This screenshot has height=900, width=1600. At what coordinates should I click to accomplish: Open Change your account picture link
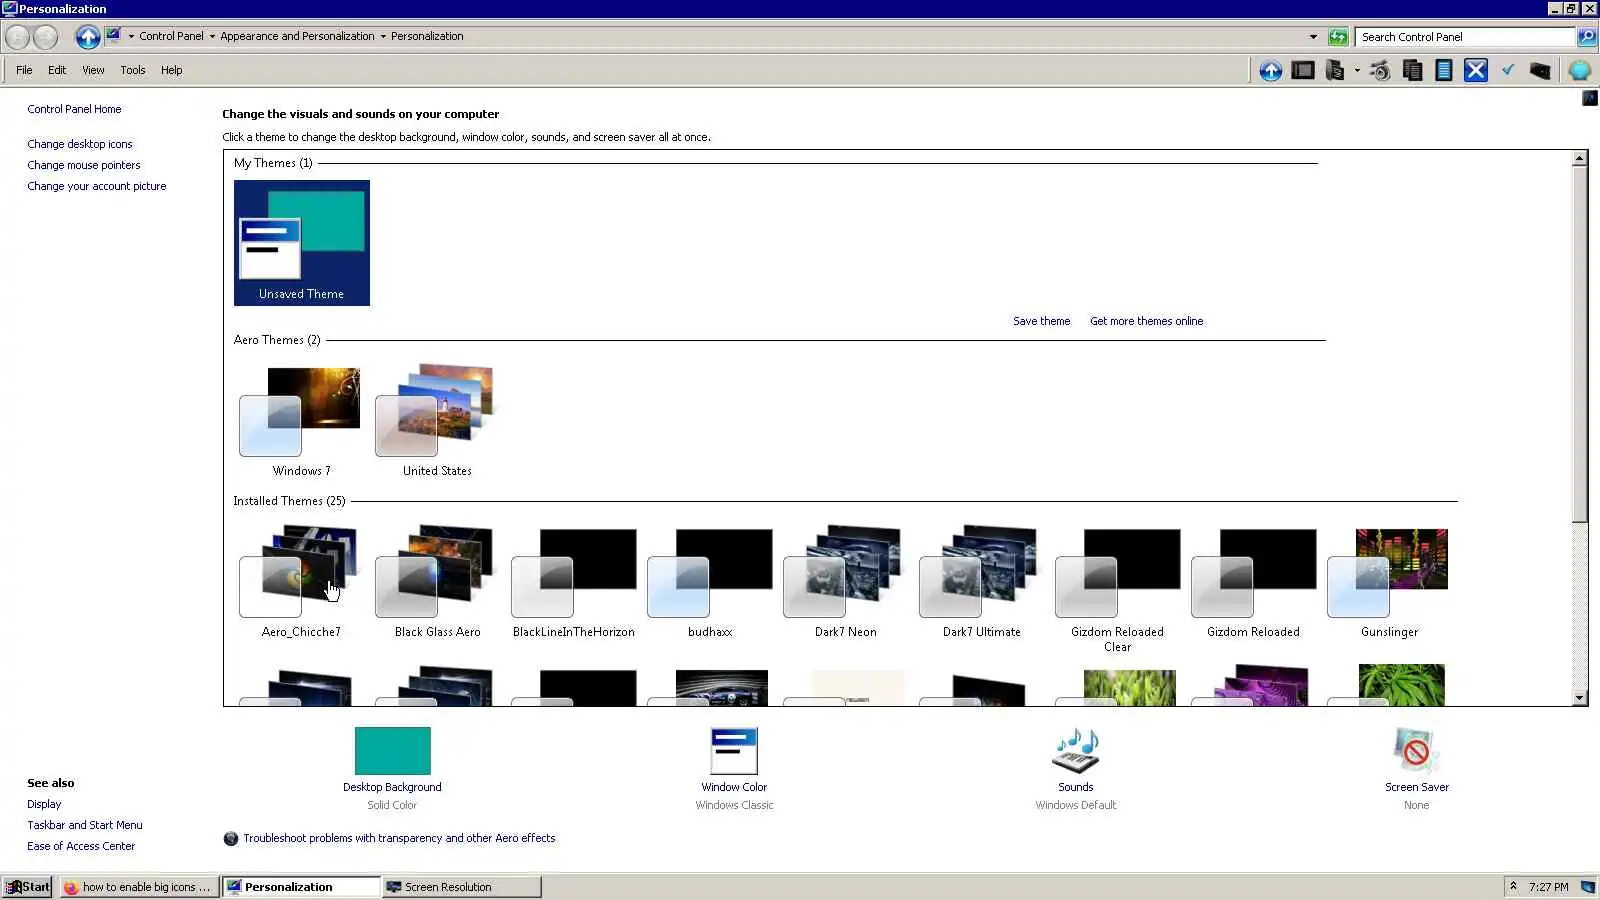pos(97,186)
